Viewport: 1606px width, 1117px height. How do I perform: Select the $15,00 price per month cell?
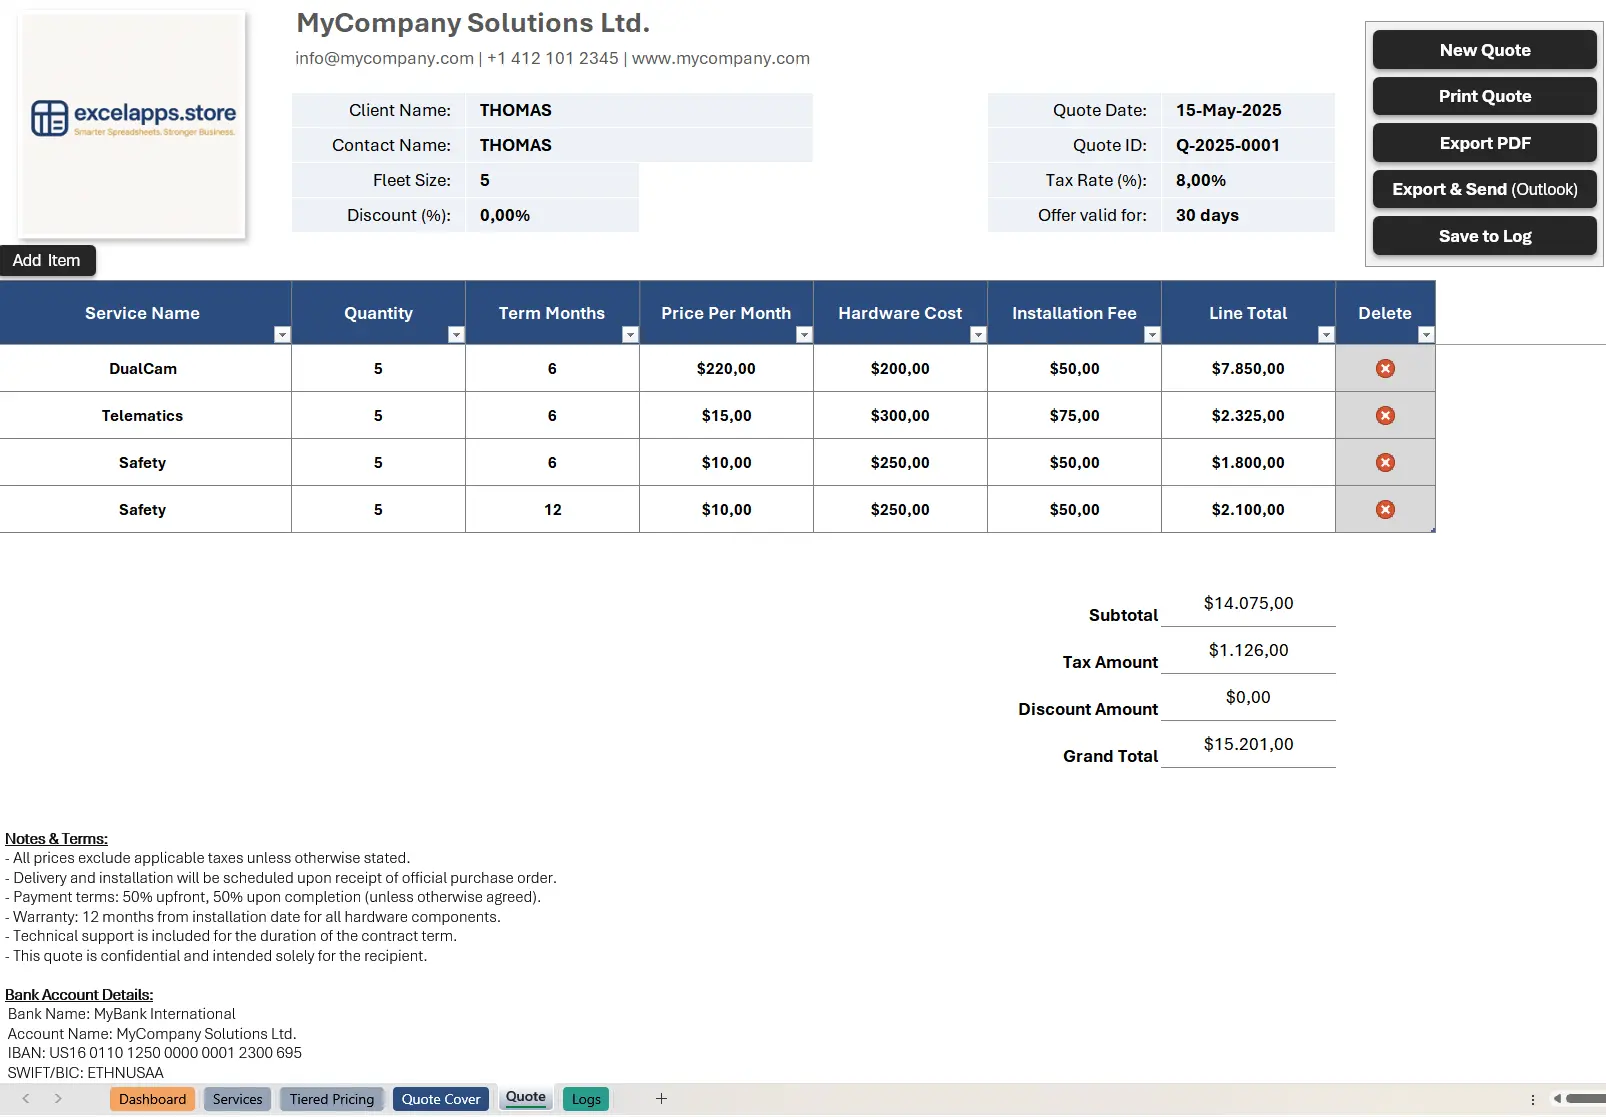coord(726,416)
